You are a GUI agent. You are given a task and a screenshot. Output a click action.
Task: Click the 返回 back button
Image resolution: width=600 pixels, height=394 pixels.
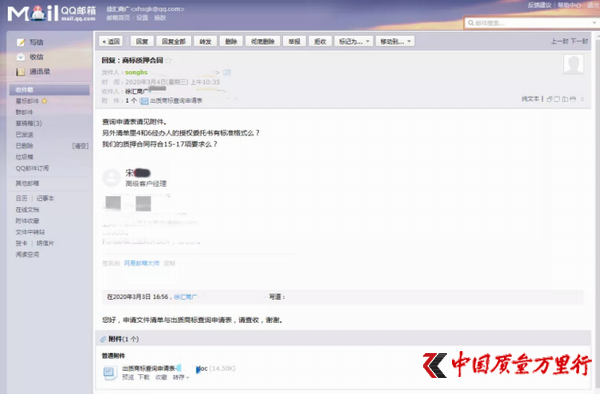point(111,41)
